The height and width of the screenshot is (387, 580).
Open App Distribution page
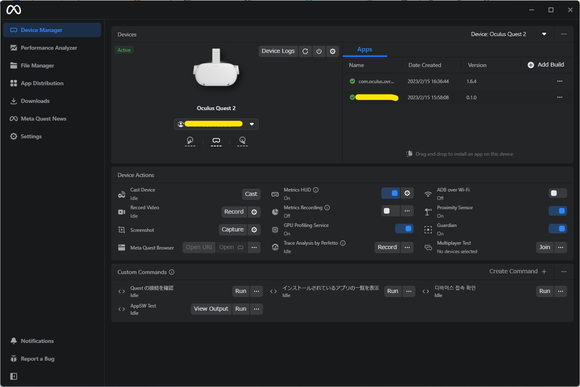tap(42, 83)
